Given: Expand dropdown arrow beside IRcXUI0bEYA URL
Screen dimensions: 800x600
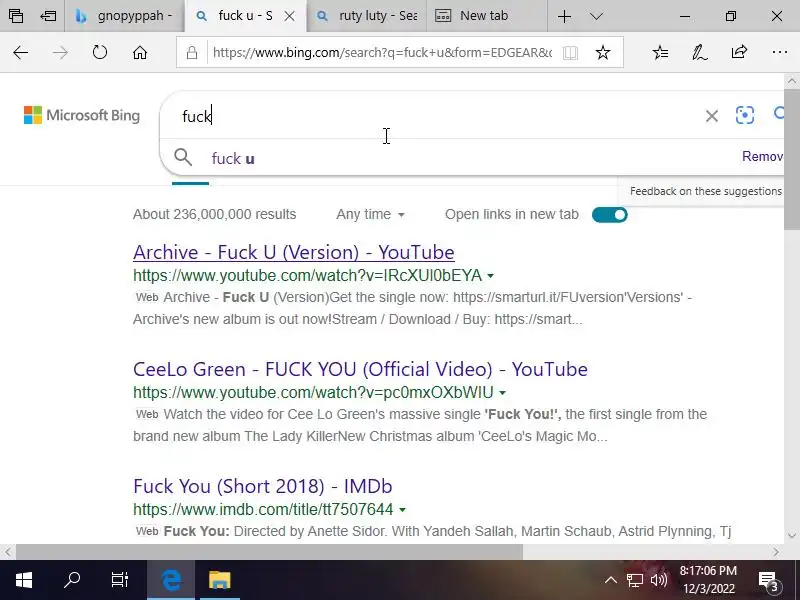Looking at the screenshot, I should point(490,276).
